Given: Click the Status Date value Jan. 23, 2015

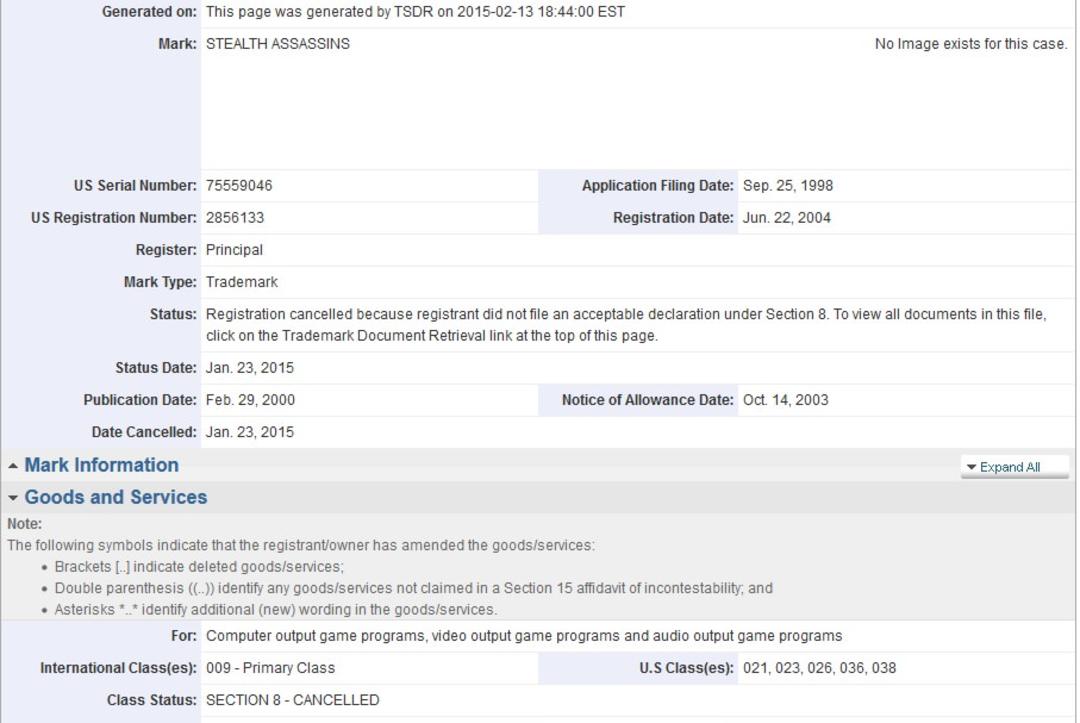Looking at the screenshot, I should [x=249, y=368].
